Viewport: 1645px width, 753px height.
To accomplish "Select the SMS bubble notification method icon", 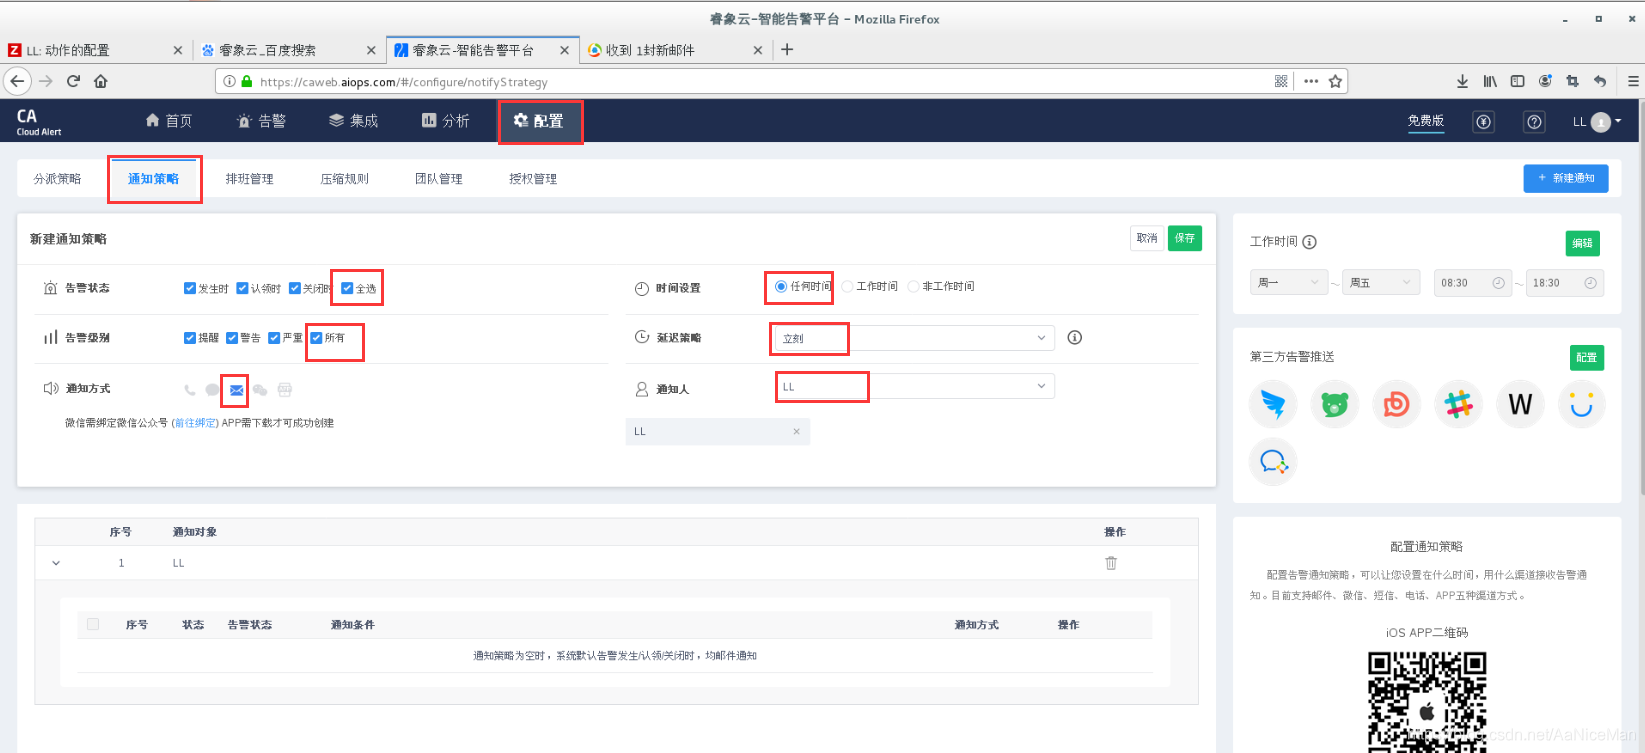I will pos(212,390).
